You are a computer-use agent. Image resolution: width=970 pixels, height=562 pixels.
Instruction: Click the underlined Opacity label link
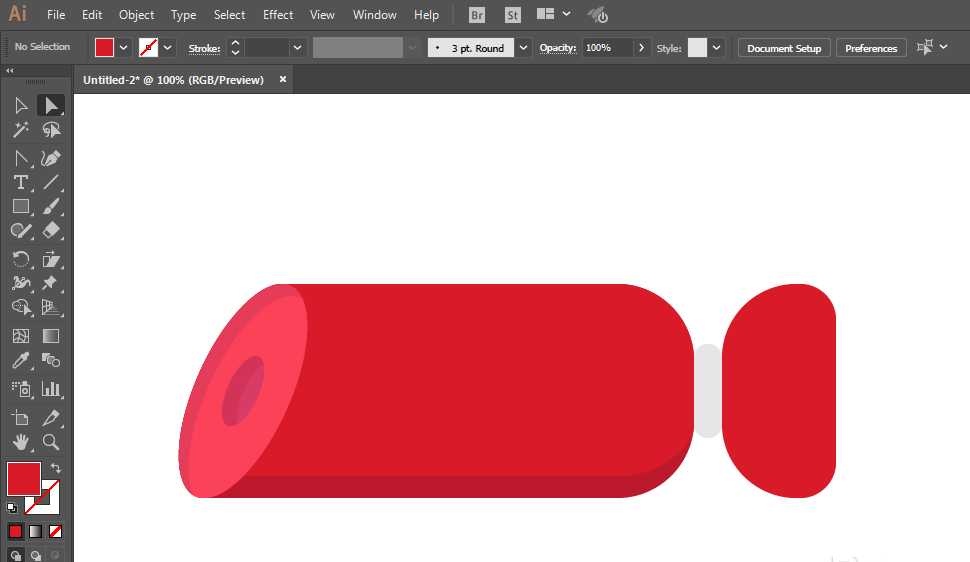[x=557, y=48]
